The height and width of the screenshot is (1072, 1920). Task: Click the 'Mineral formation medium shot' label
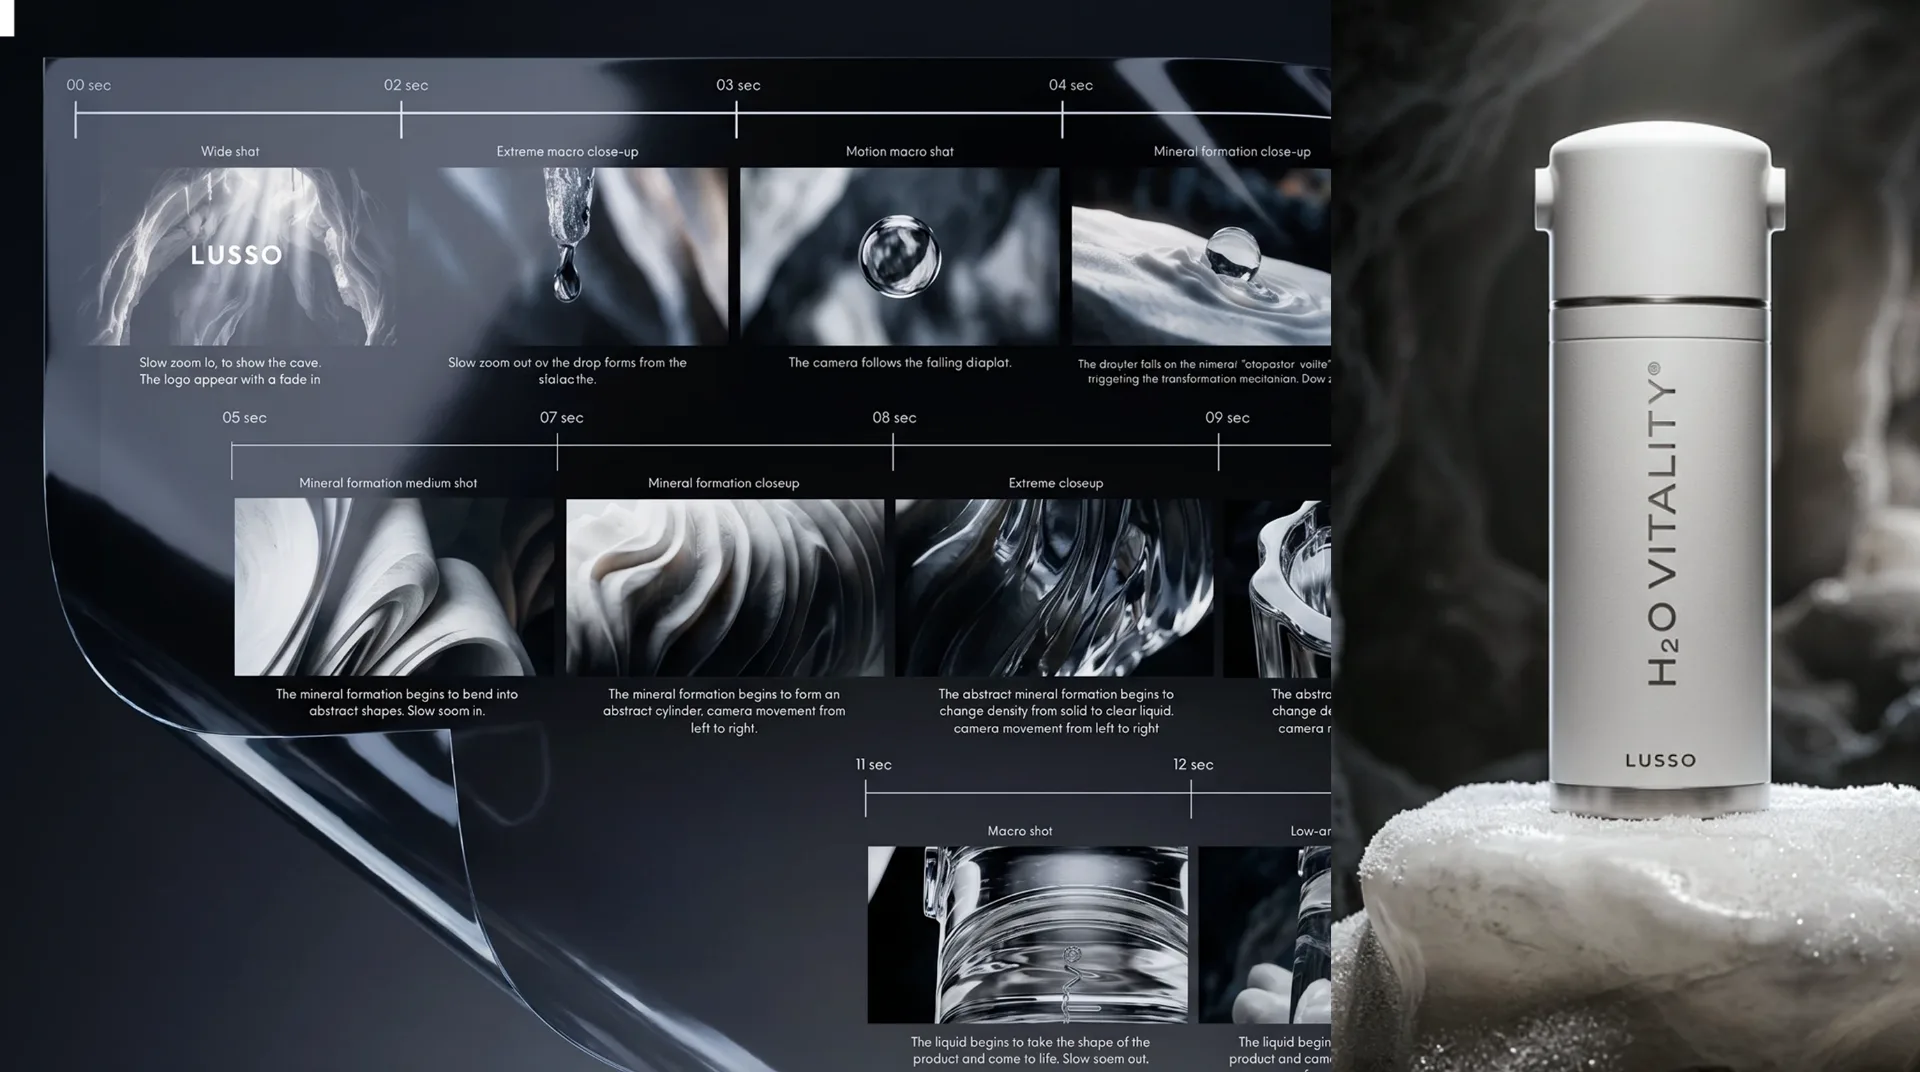(388, 482)
